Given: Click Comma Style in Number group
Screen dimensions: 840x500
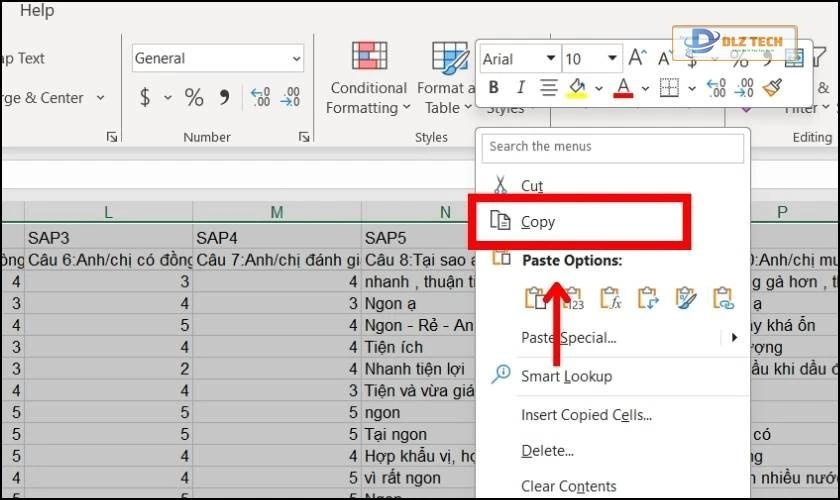Looking at the screenshot, I should pyautogui.click(x=224, y=97).
